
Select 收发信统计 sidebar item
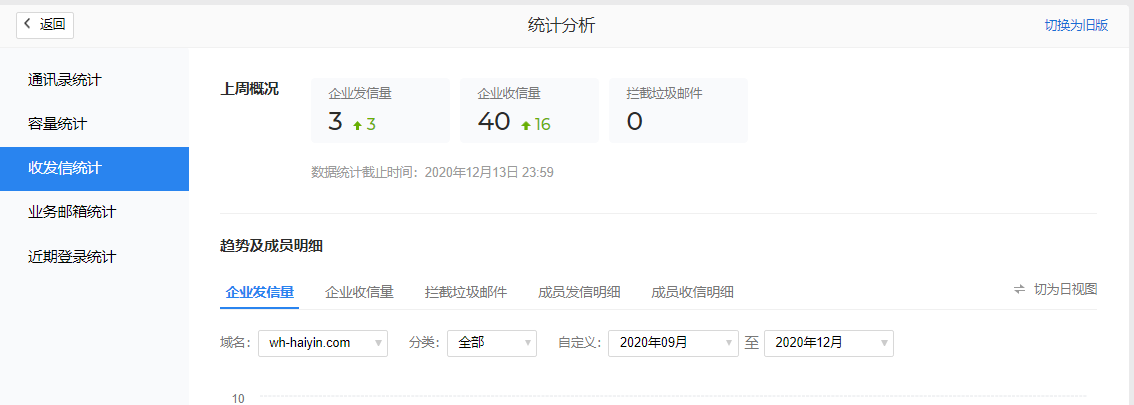point(65,168)
